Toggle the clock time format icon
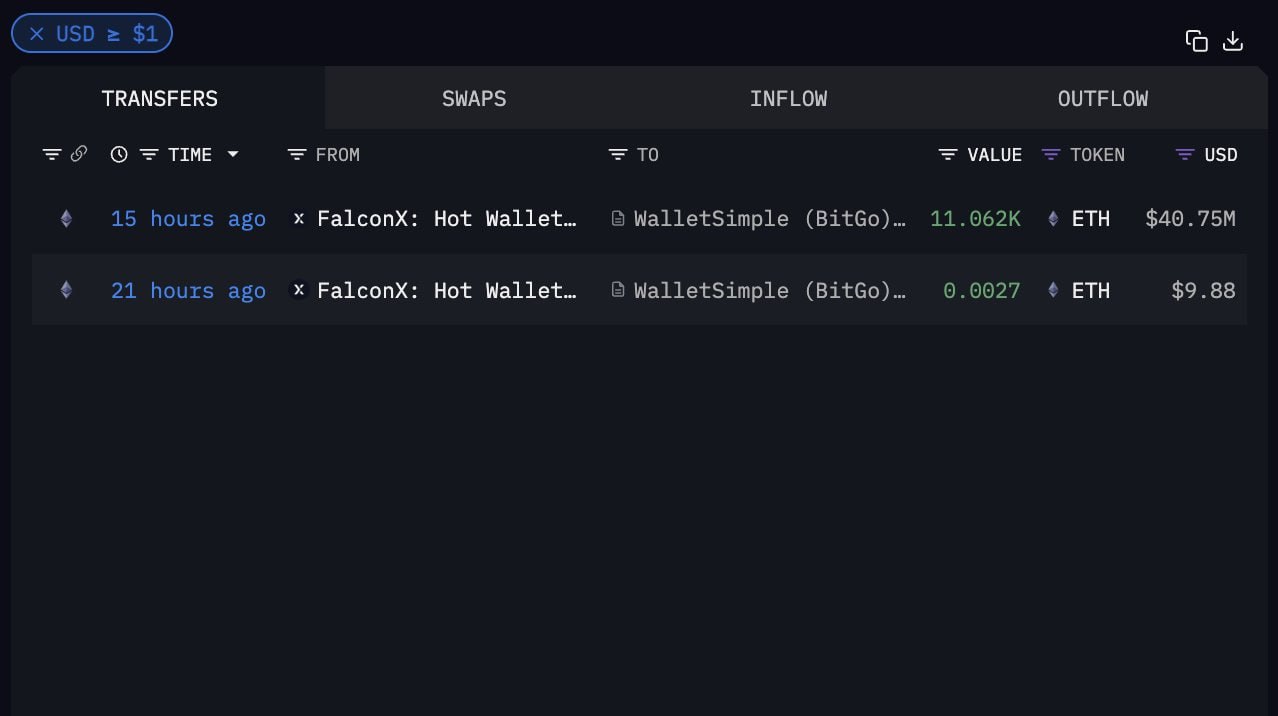This screenshot has height=716, width=1278. coord(119,154)
